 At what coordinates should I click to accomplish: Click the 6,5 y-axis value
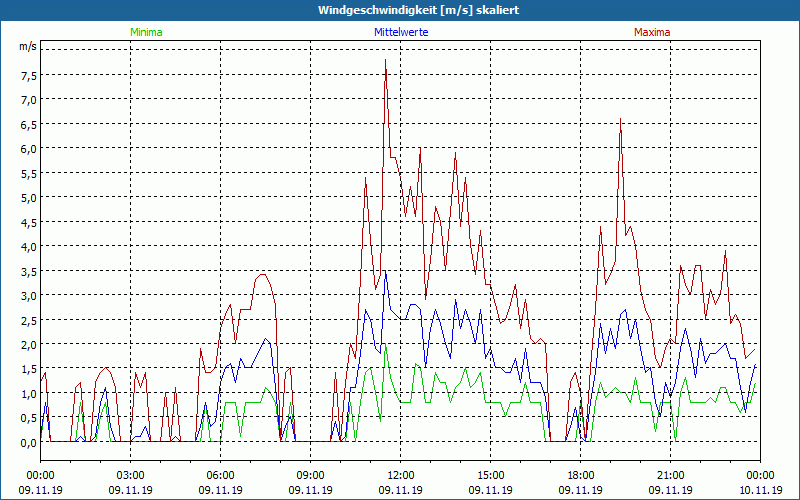click(29, 125)
